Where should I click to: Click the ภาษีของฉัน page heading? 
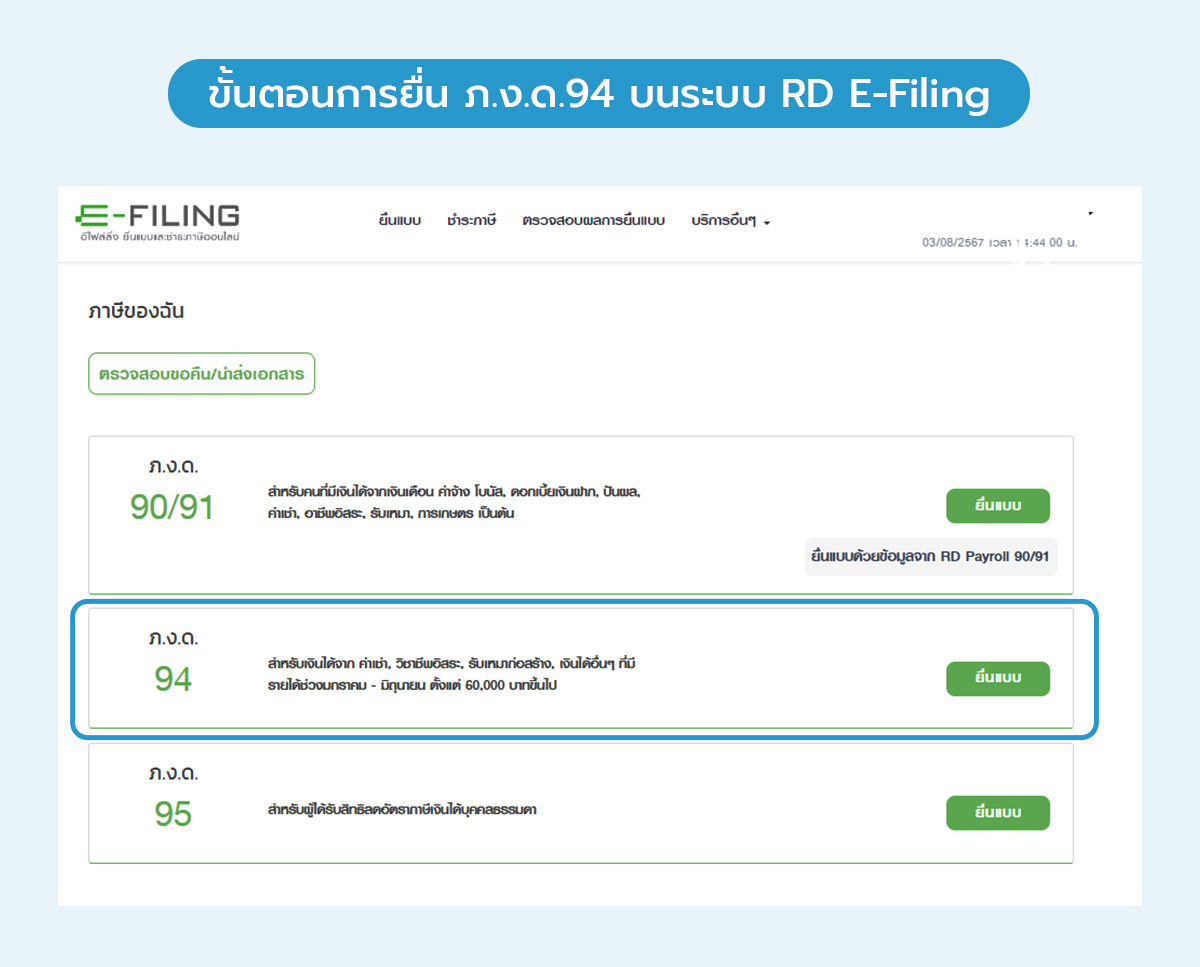(136, 311)
